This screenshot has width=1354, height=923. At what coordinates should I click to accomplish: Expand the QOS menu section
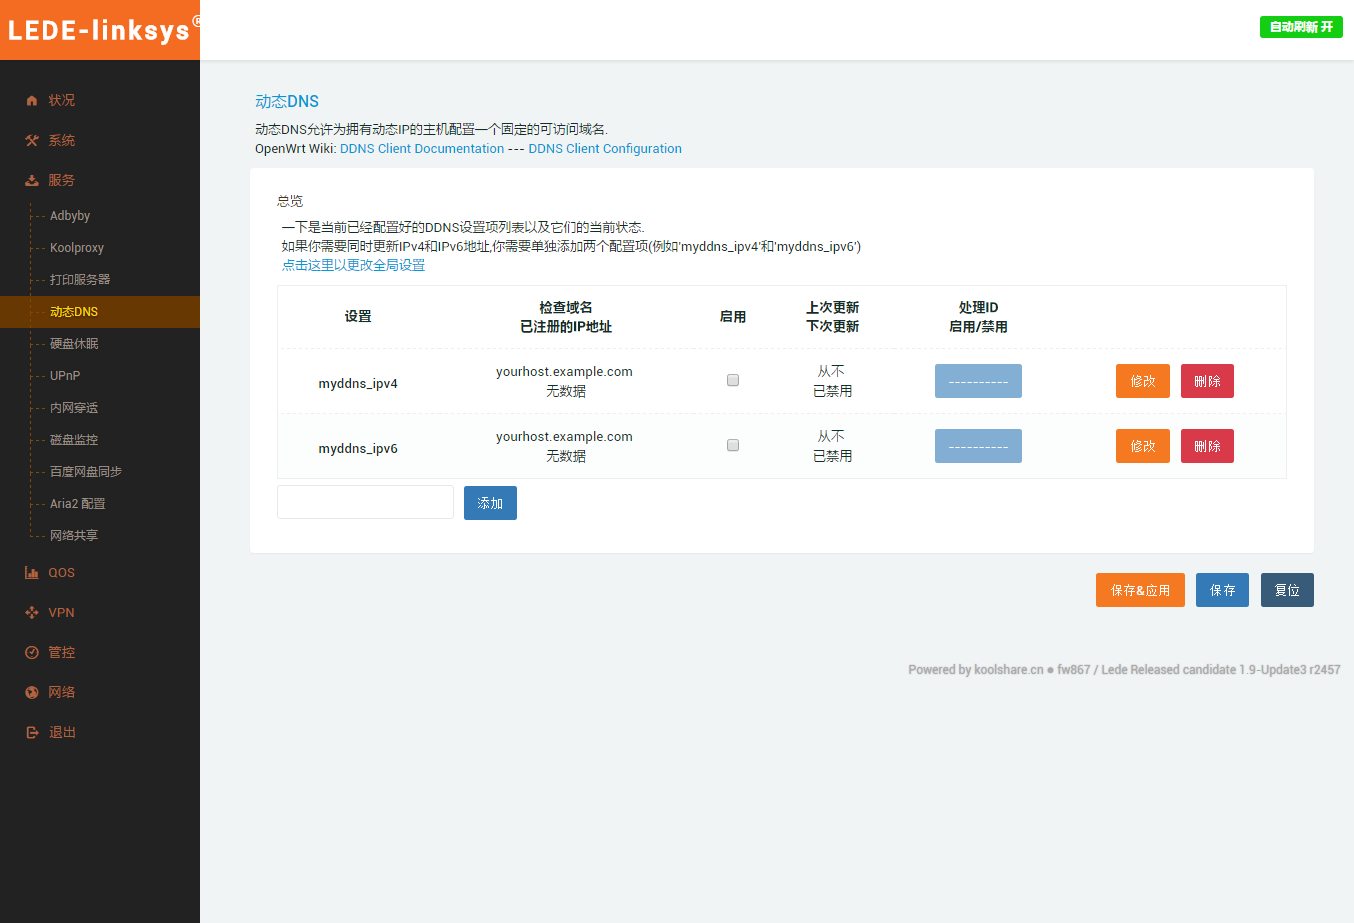pyautogui.click(x=62, y=573)
